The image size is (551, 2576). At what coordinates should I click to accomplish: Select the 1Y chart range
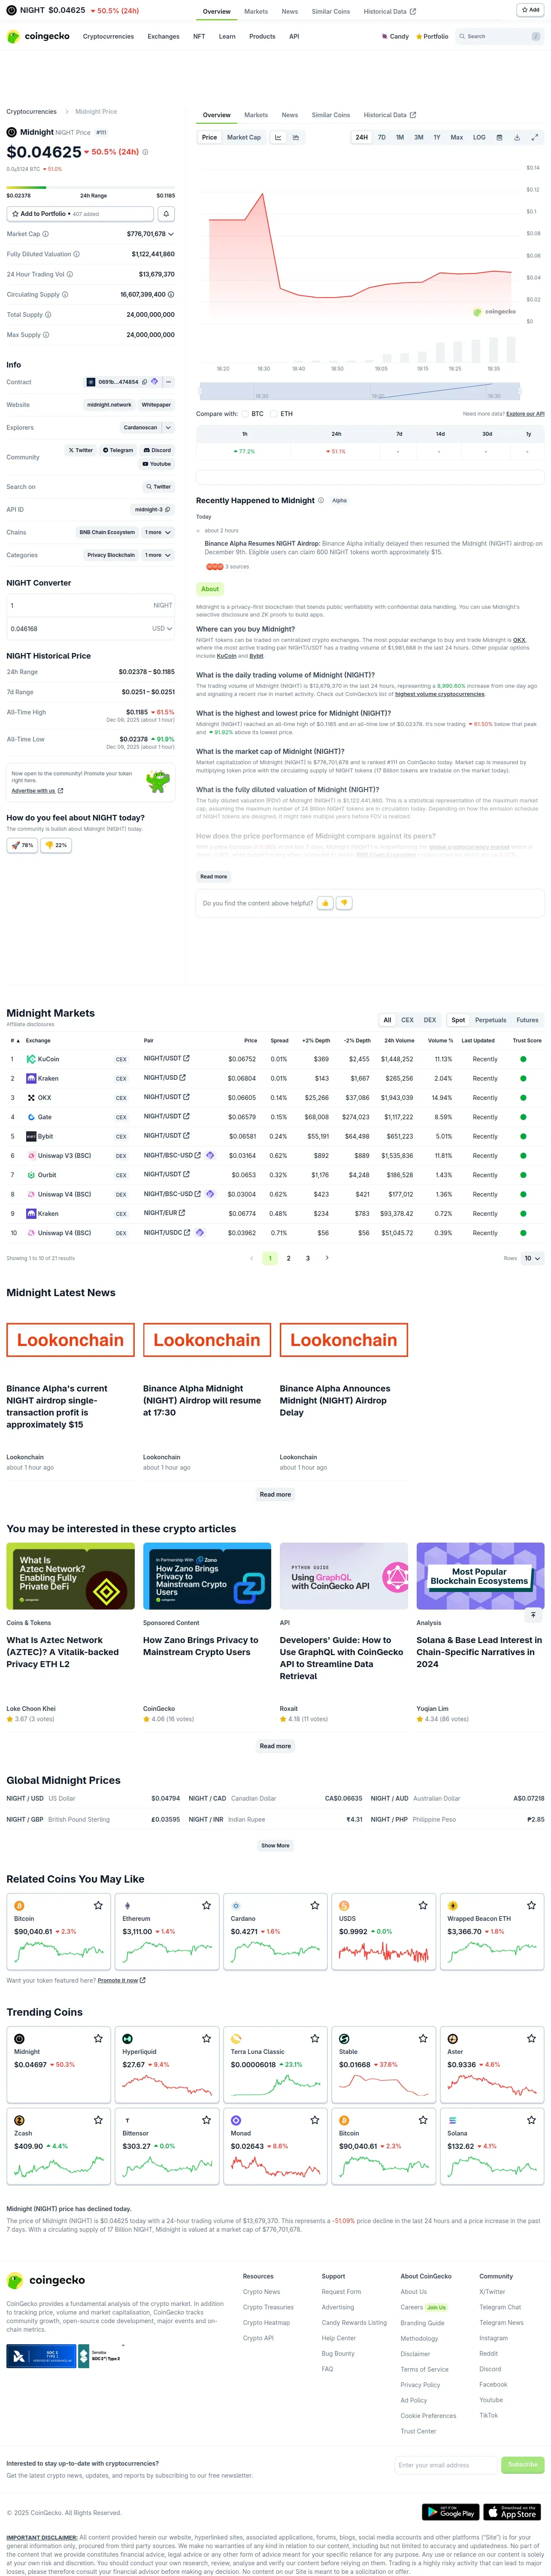(x=437, y=137)
